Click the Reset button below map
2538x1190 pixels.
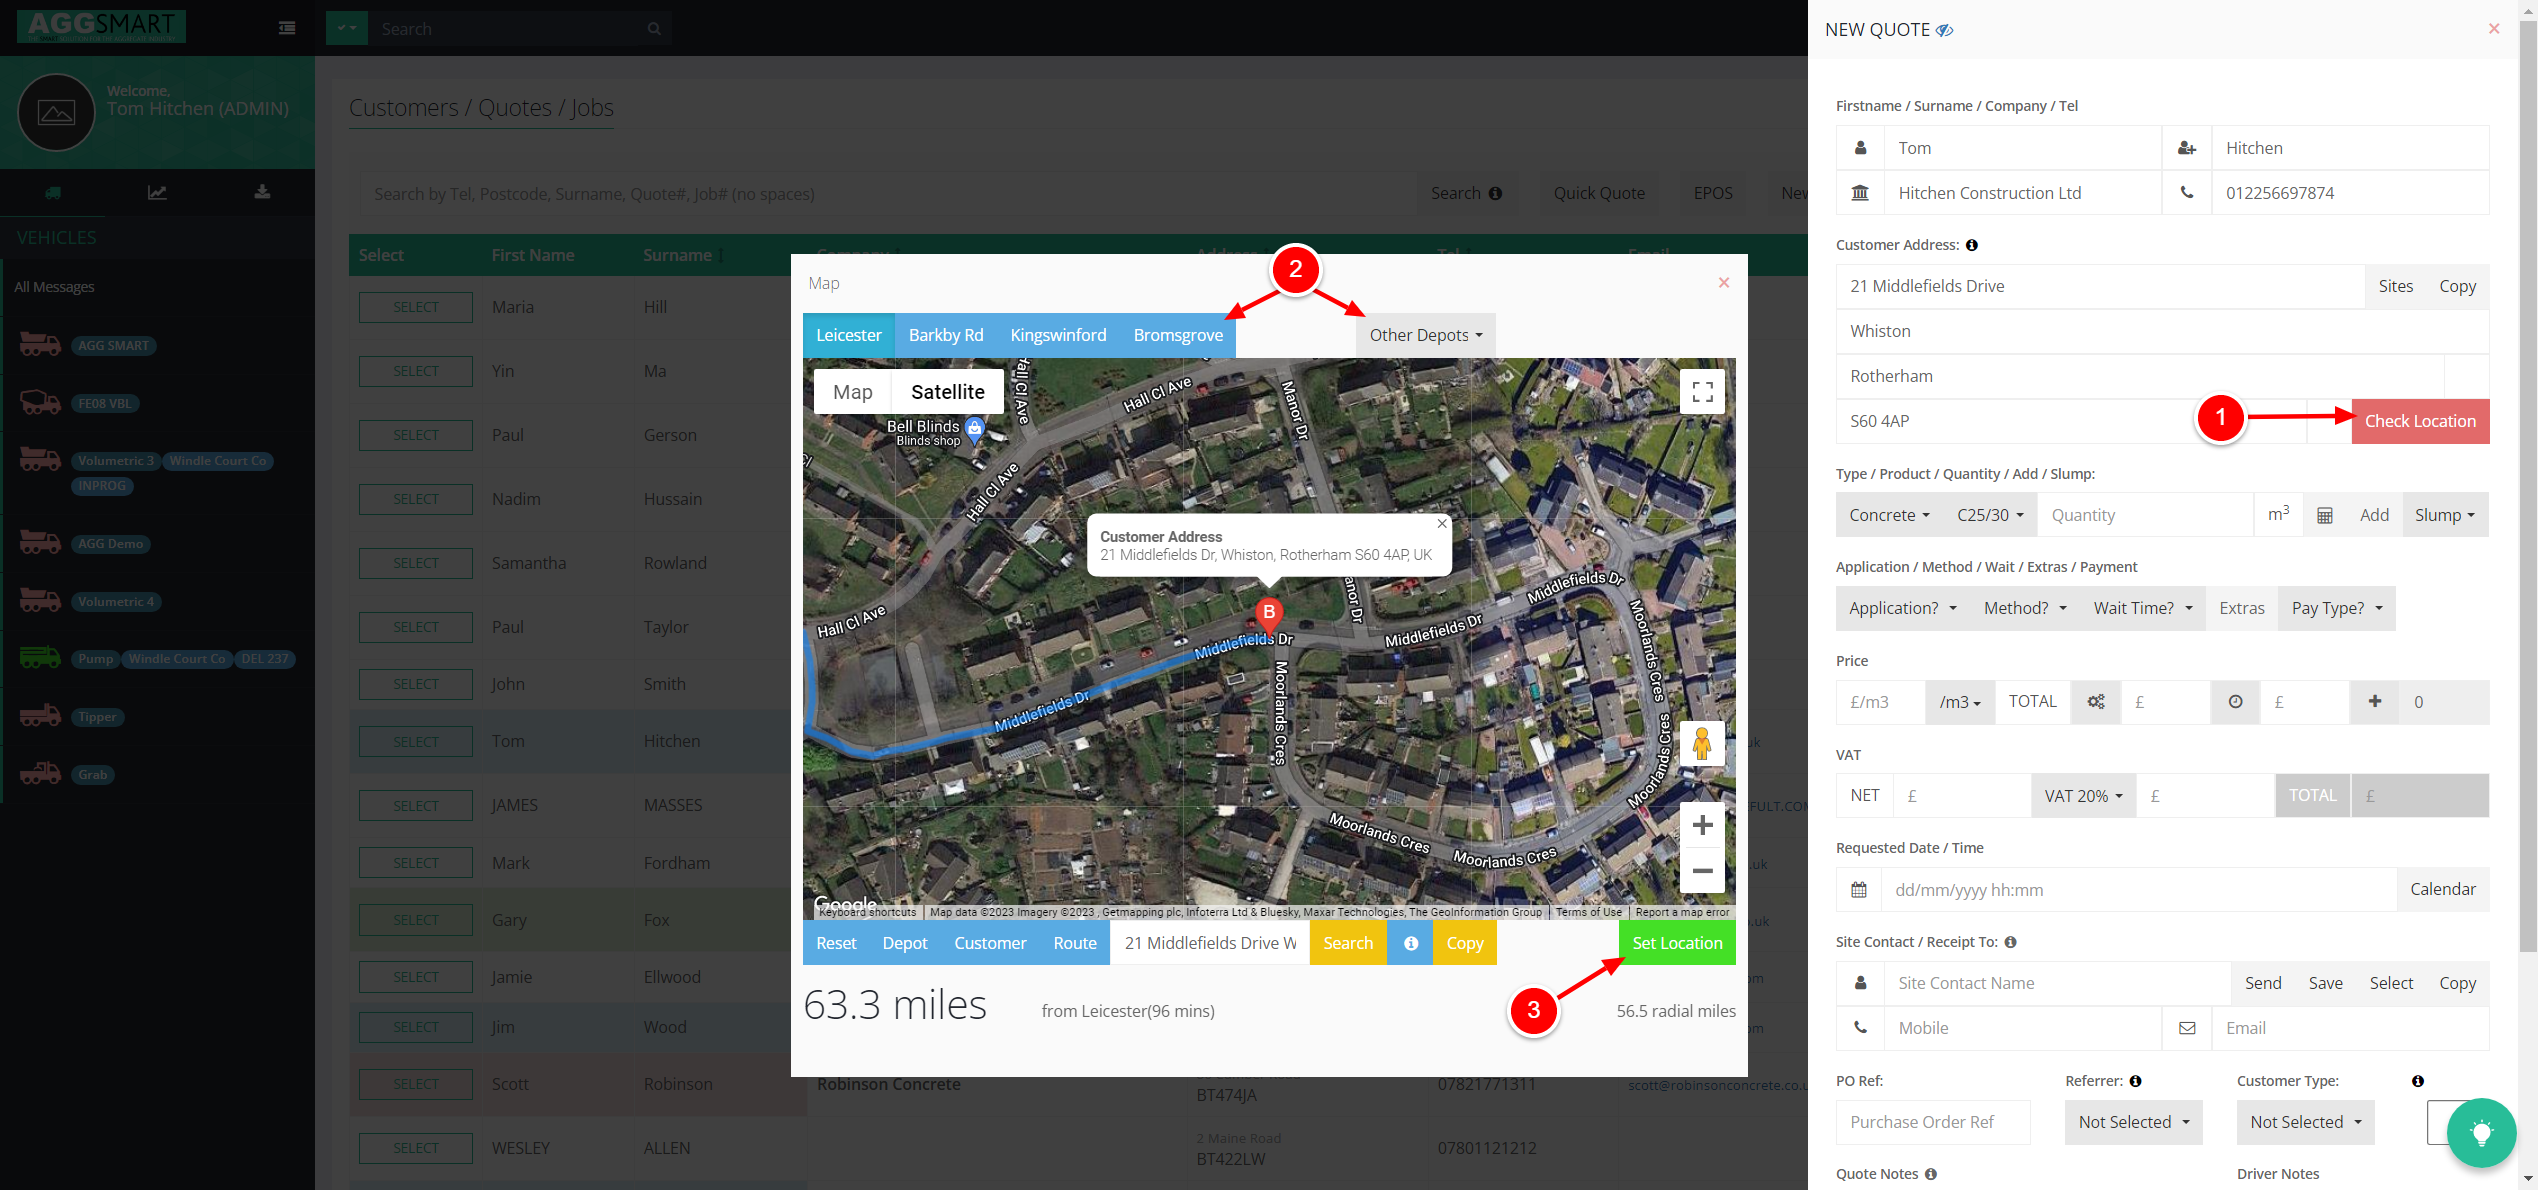click(x=836, y=943)
